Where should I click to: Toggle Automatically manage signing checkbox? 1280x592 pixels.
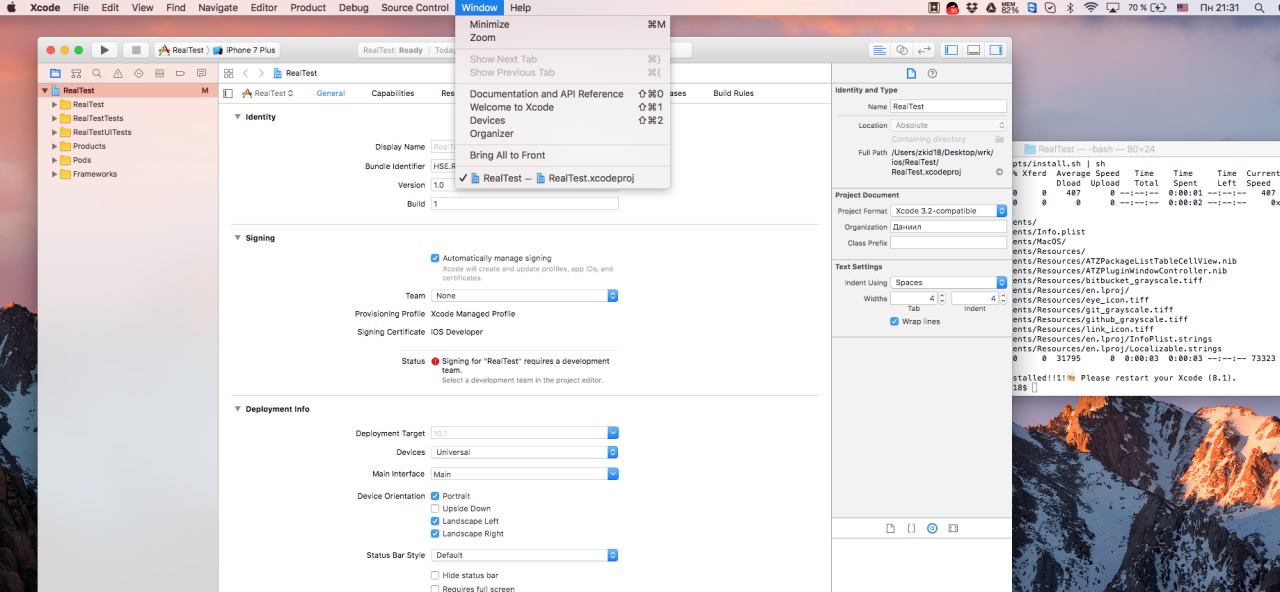(x=435, y=258)
